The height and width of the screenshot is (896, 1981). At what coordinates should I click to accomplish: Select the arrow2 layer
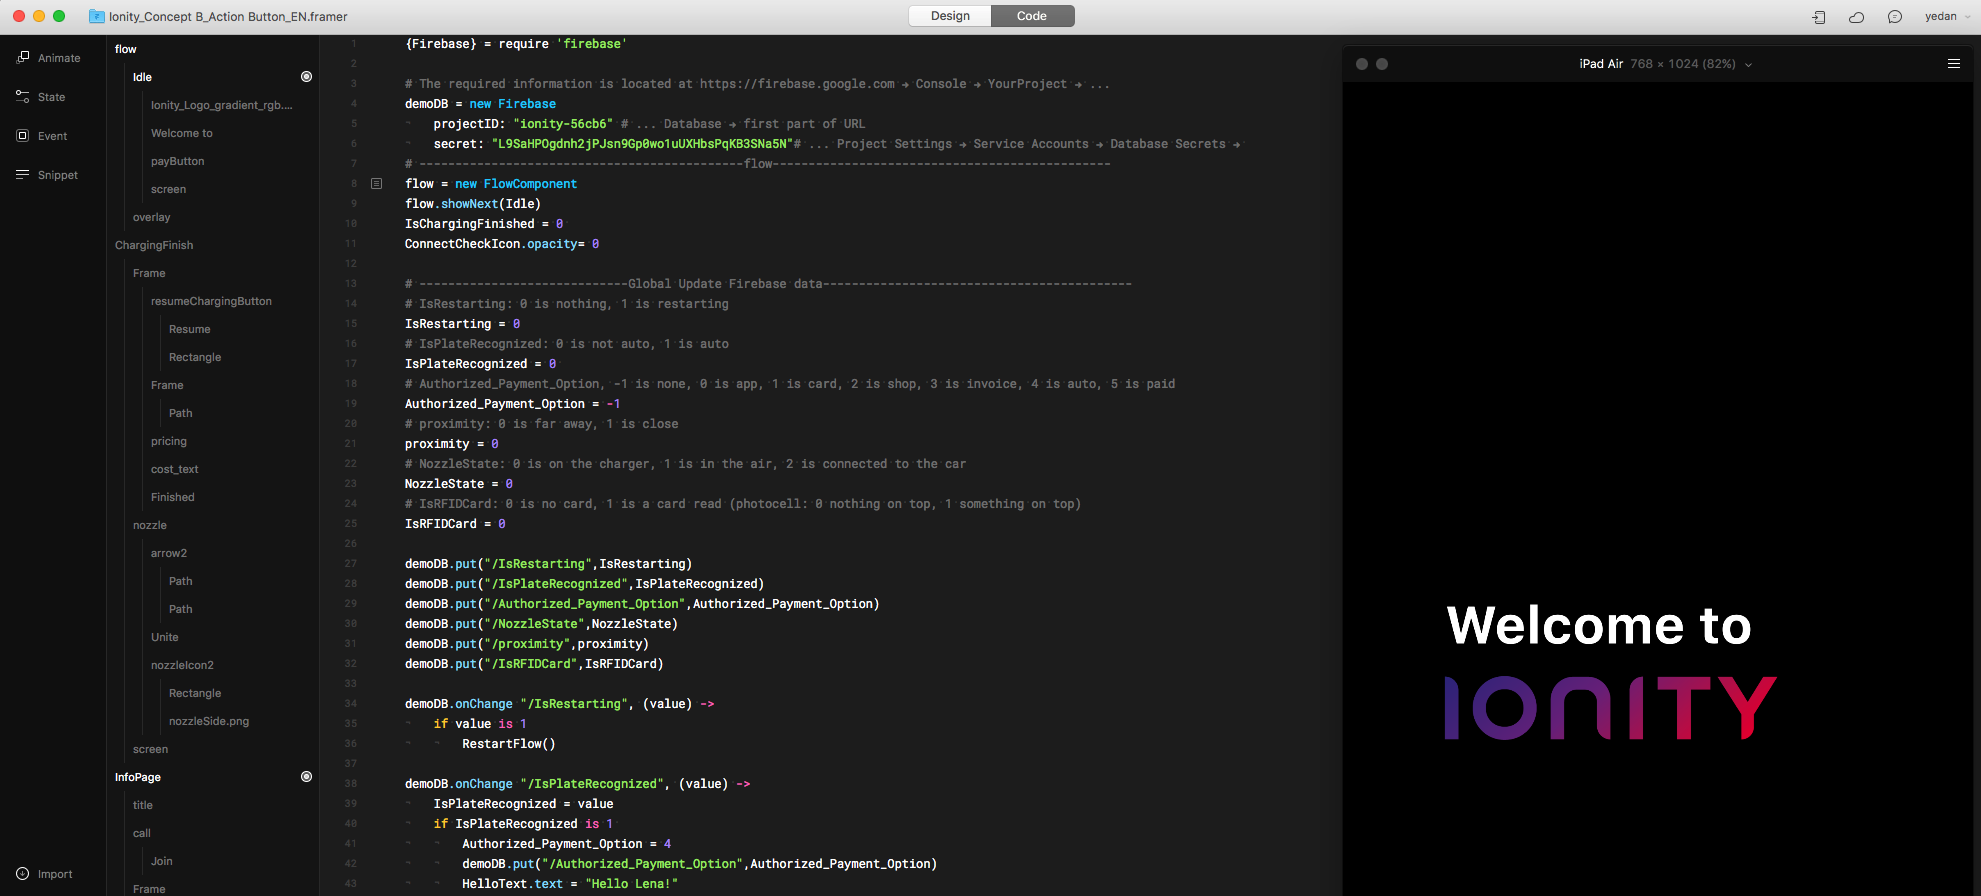pos(169,553)
